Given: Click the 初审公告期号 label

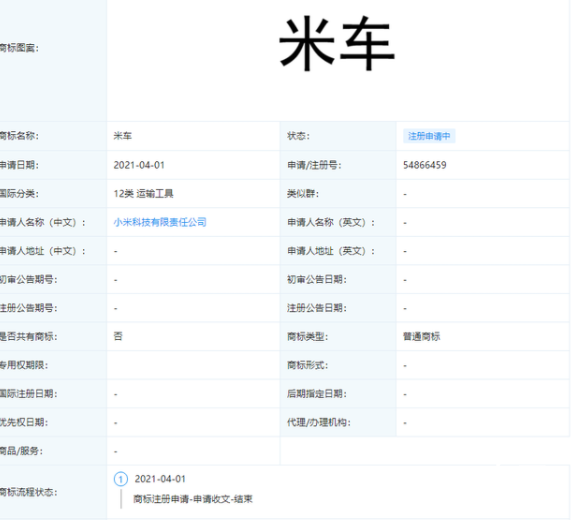Looking at the screenshot, I should [x=28, y=279].
